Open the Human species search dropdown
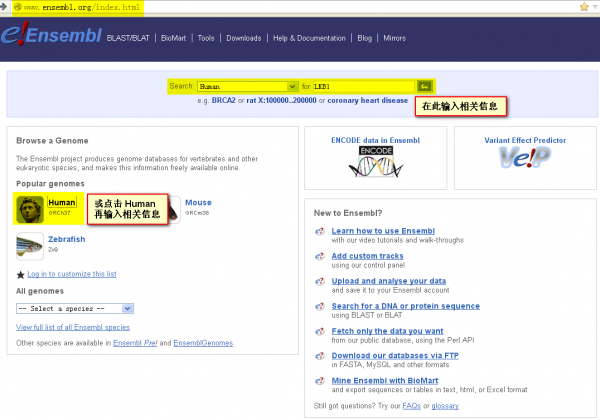The height and width of the screenshot is (420, 600). click(x=248, y=86)
